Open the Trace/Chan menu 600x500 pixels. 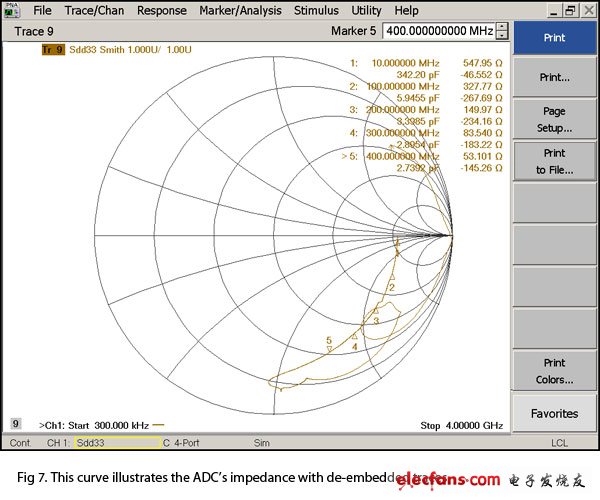tap(95, 11)
